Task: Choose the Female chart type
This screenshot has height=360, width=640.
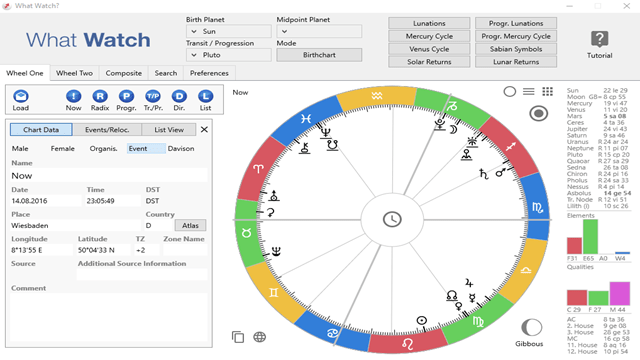Action: 62,149
